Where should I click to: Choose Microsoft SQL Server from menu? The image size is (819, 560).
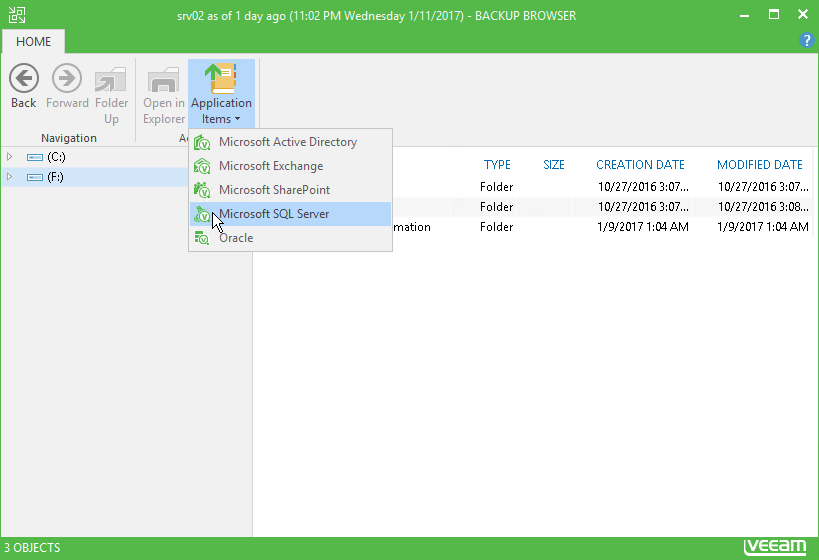tap(290, 214)
